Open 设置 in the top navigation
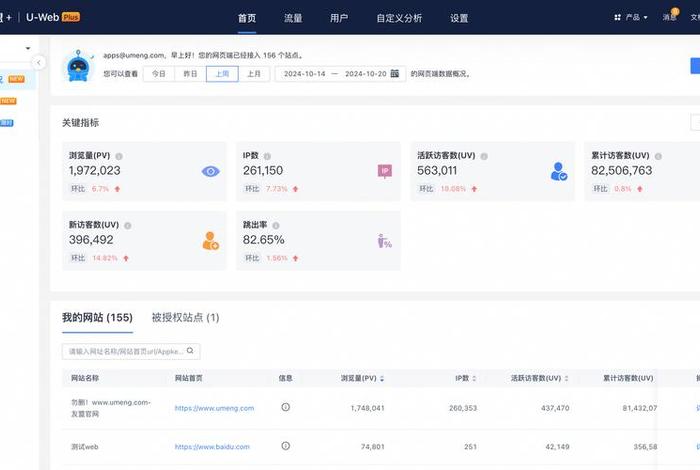This screenshot has width=700, height=470. click(459, 18)
